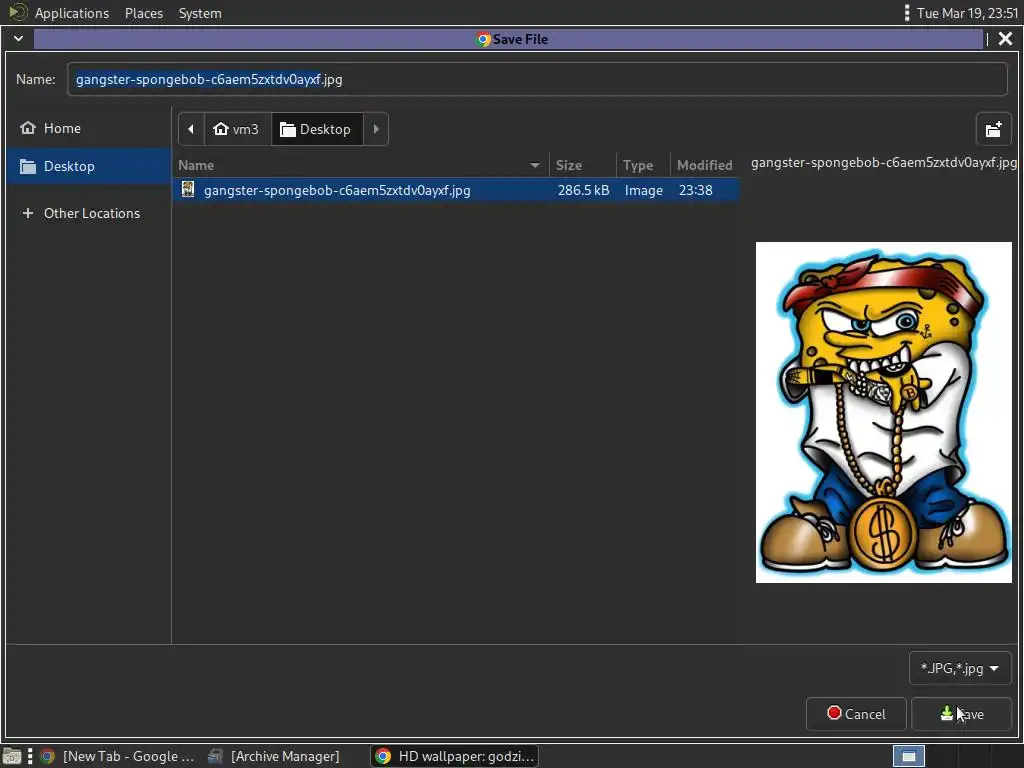Click the plus icon next to Other Locations
Image resolution: width=1024 pixels, height=768 pixels.
27,213
